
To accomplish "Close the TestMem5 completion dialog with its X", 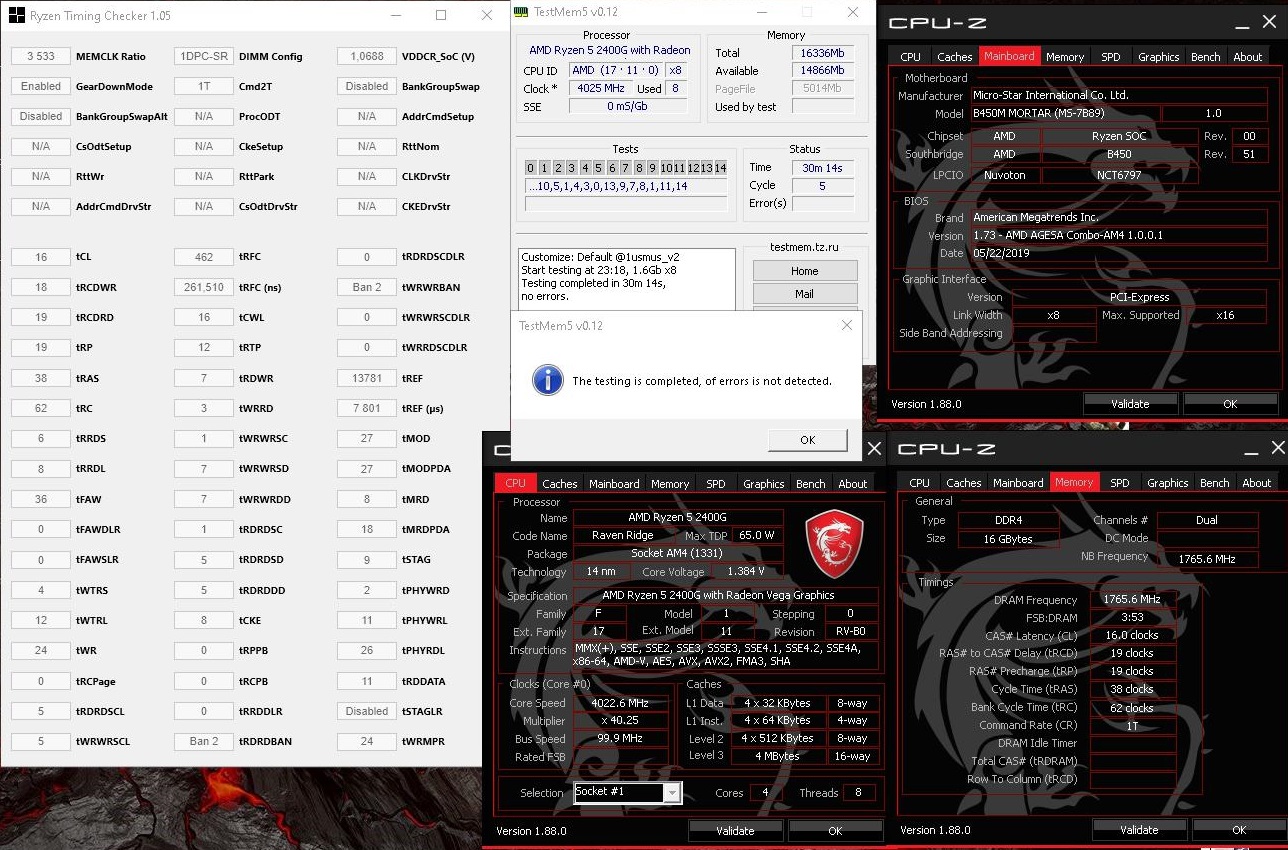I will pyautogui.click(x=846, y=325).
